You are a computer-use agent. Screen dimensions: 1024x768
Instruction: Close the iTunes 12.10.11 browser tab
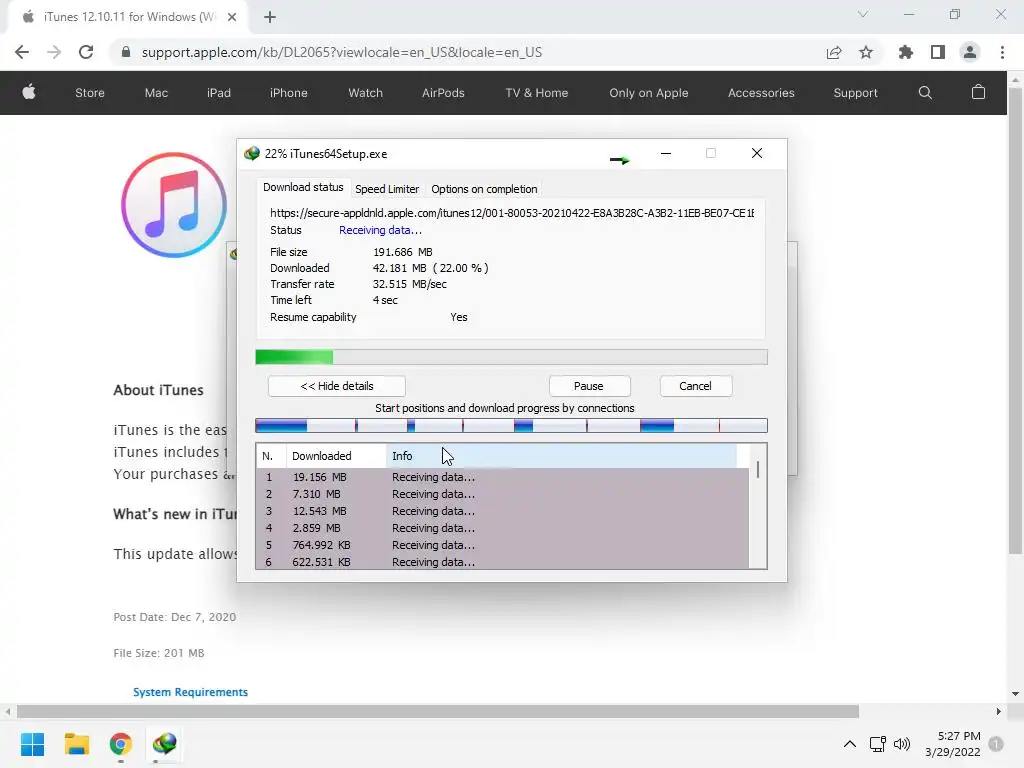[232, 17]
